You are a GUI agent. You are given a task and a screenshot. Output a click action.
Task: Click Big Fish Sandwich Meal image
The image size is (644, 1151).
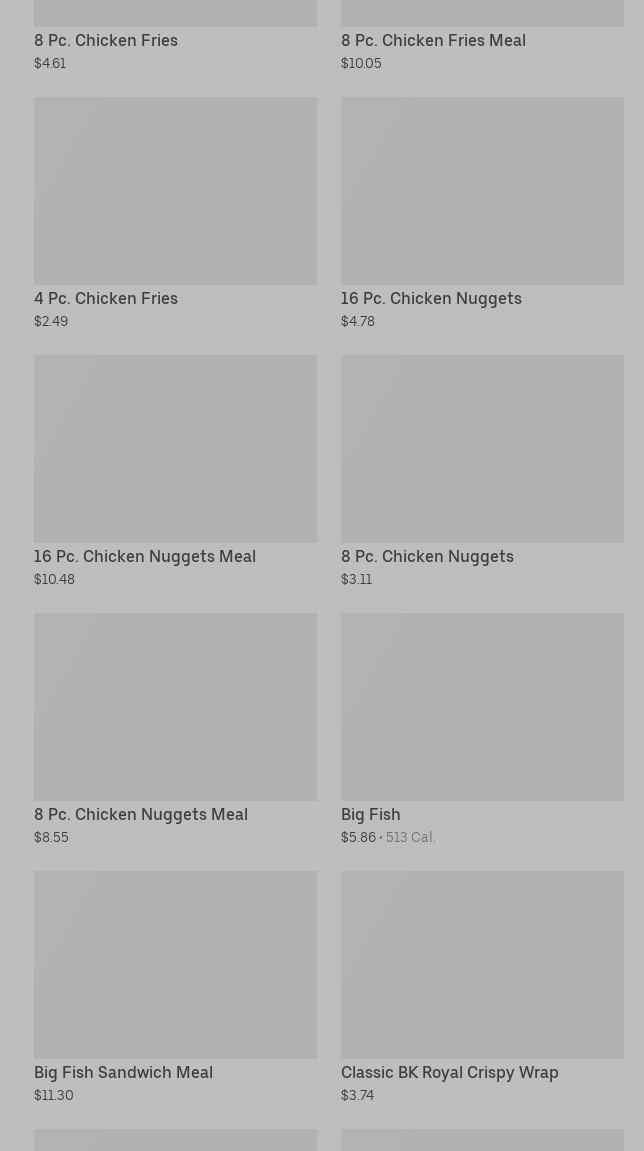pos(175,965)
